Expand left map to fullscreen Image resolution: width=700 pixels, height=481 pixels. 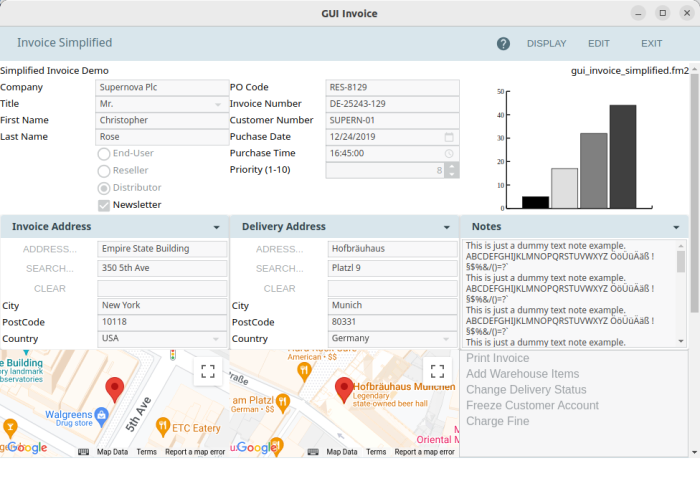(207, 372)
